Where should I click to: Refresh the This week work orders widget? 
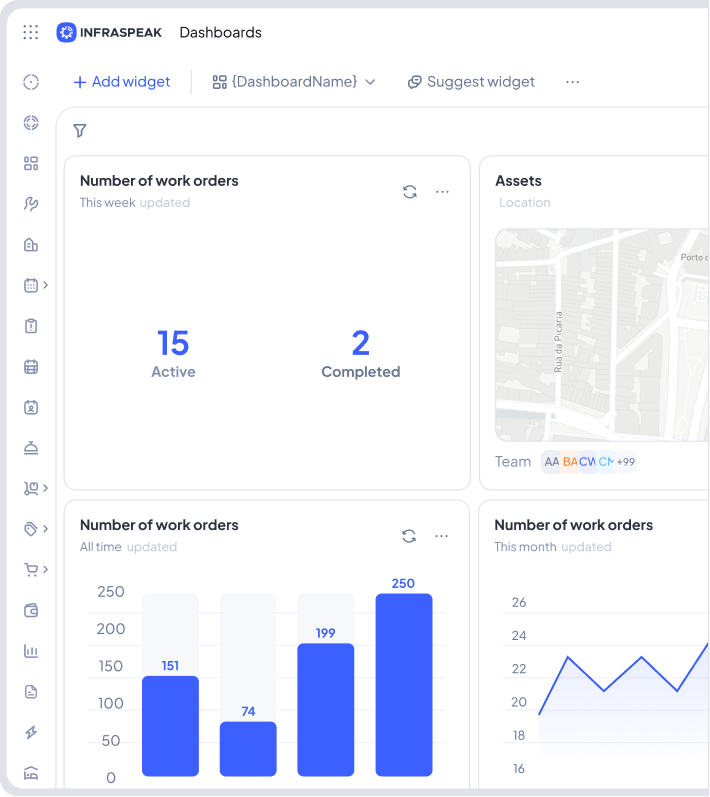(409, 192)
